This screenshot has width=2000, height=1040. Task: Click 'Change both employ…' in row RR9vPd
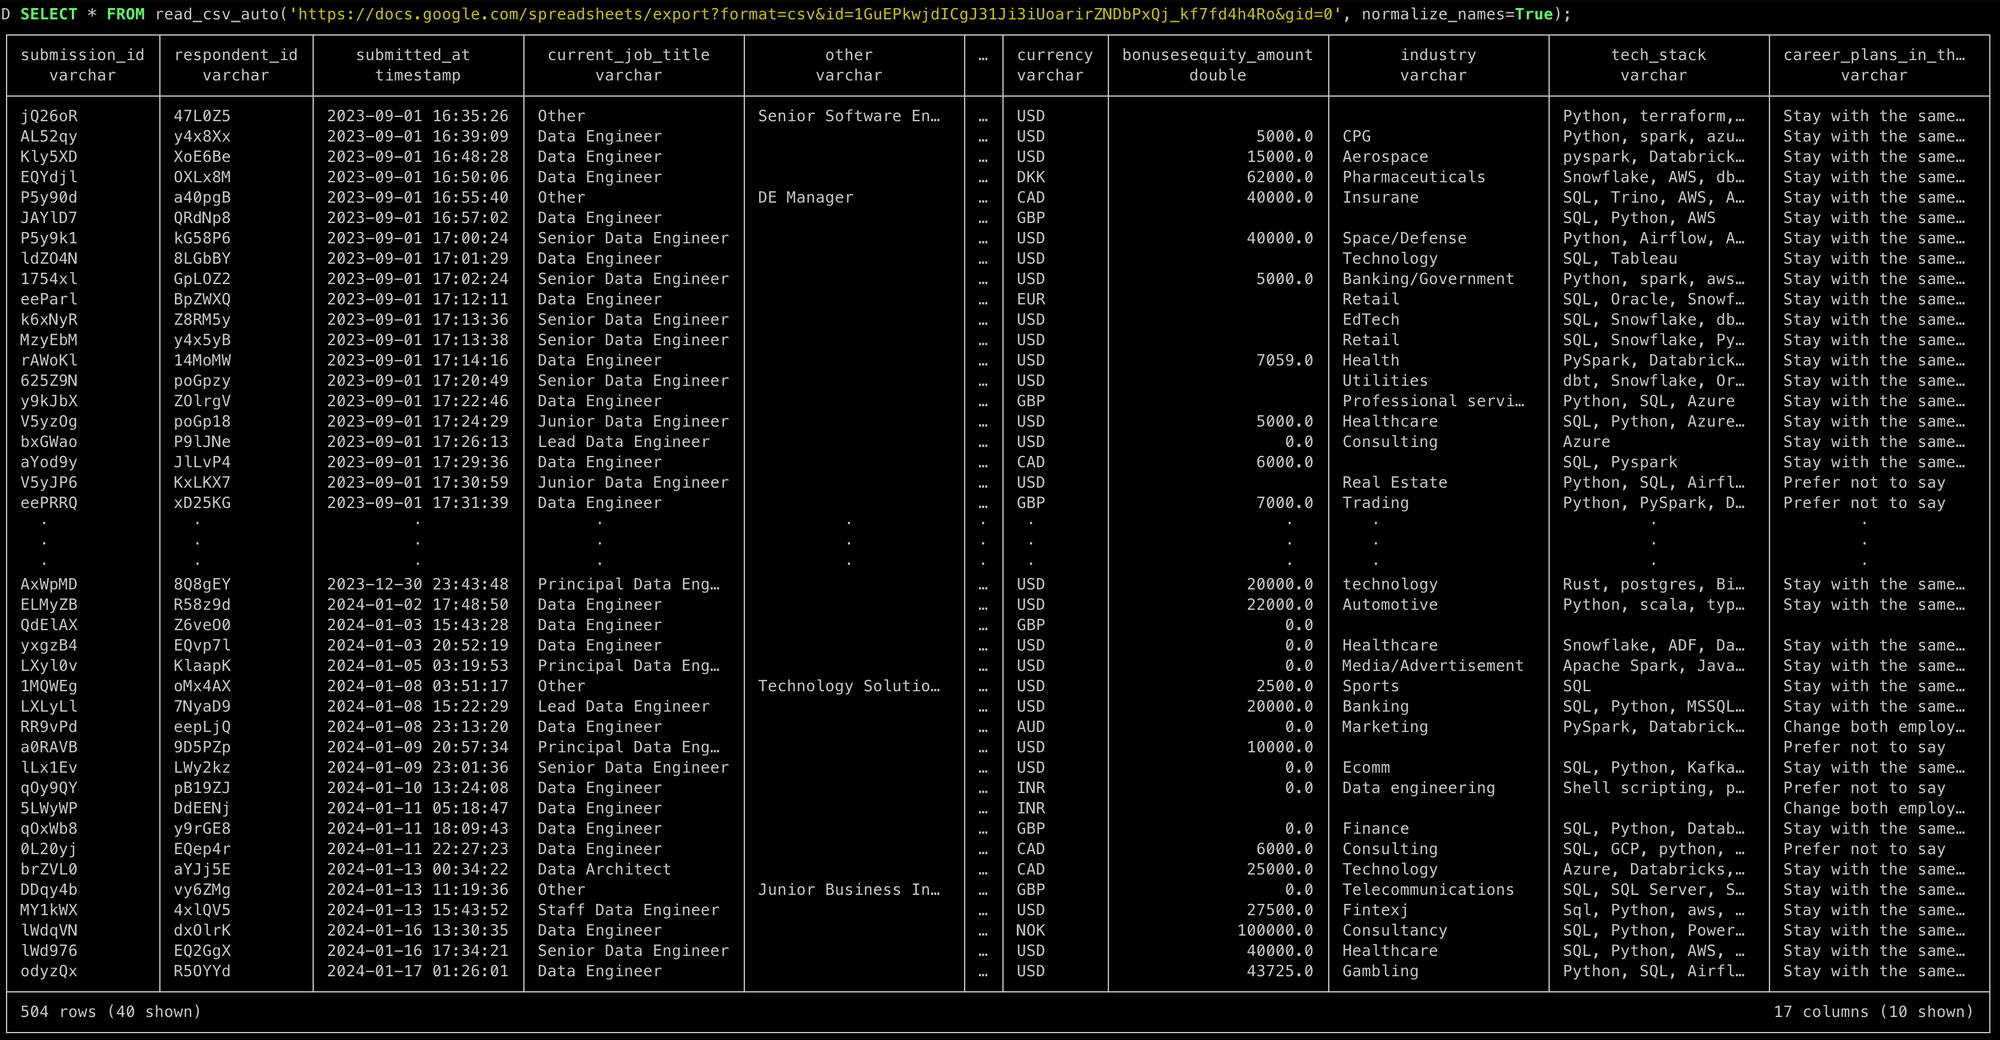click(1874, 727)
